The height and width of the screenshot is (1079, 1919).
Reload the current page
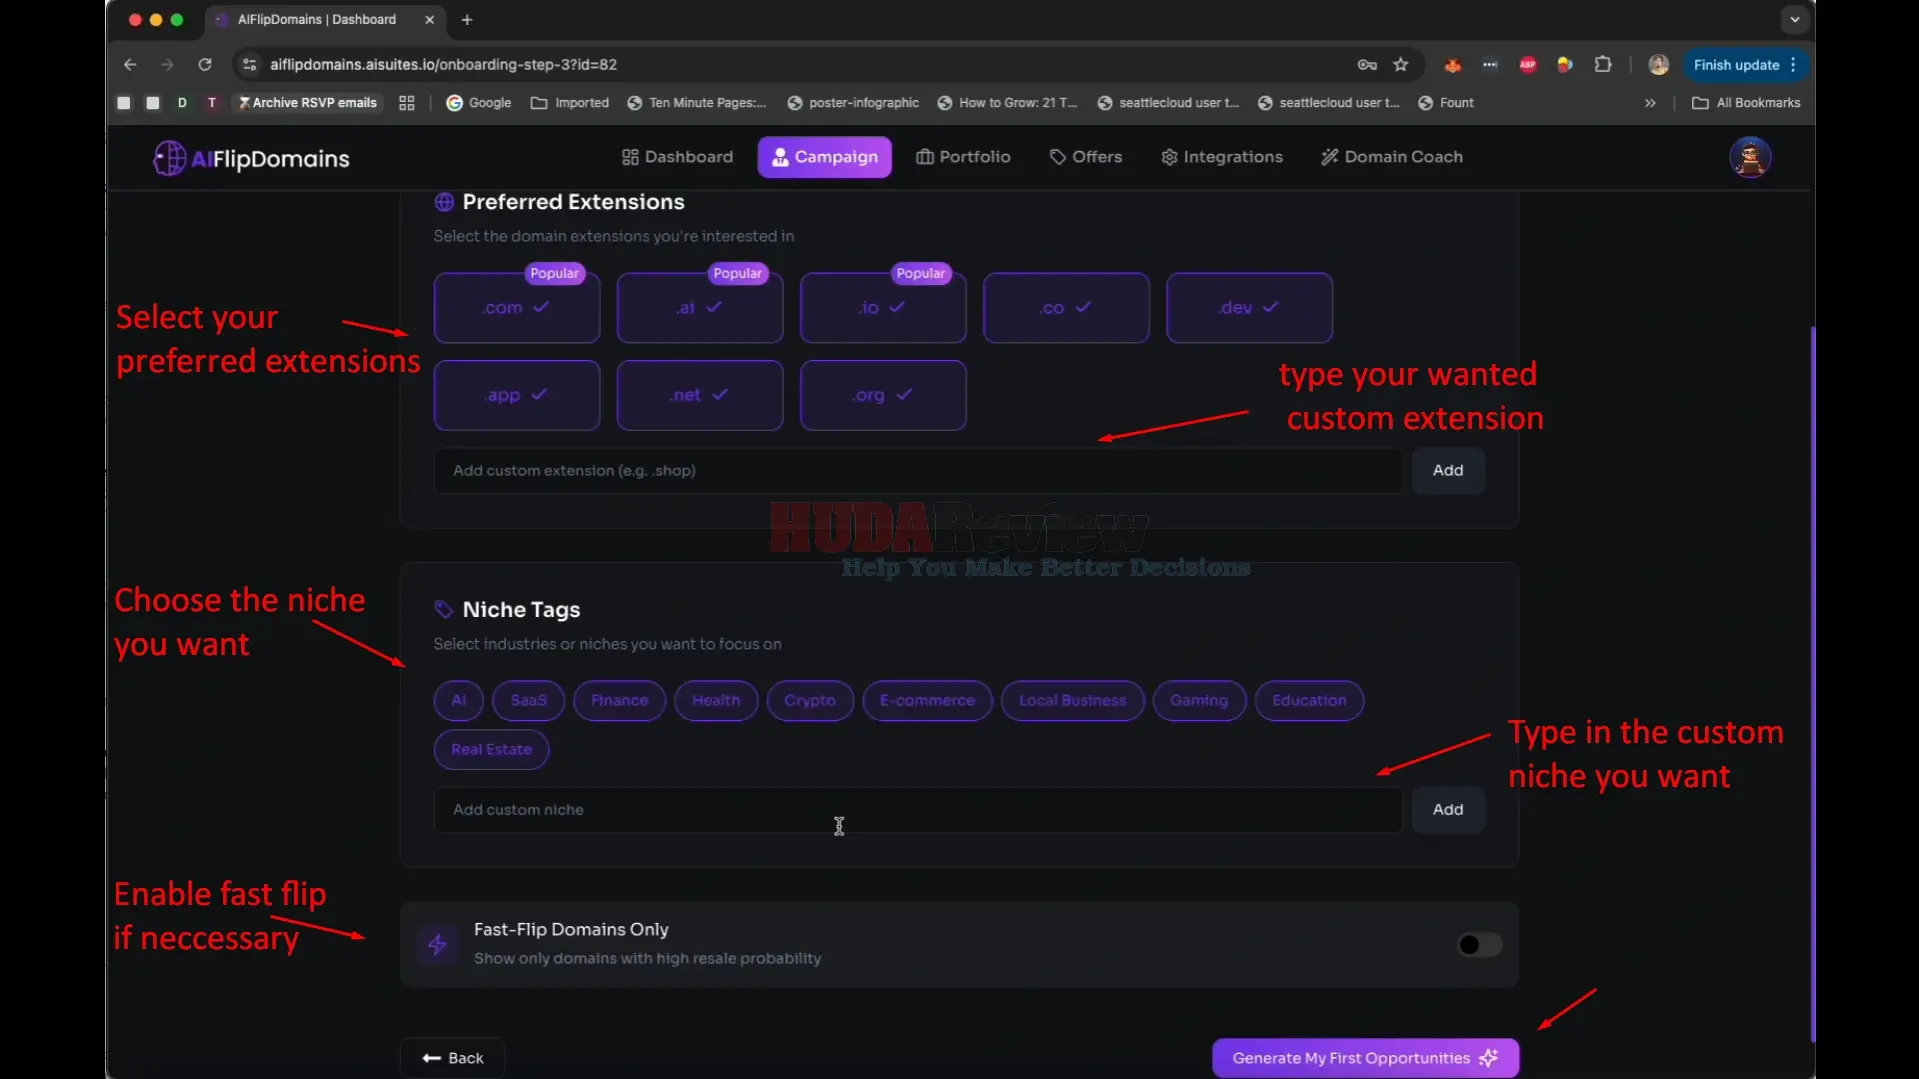coord(205,64)
